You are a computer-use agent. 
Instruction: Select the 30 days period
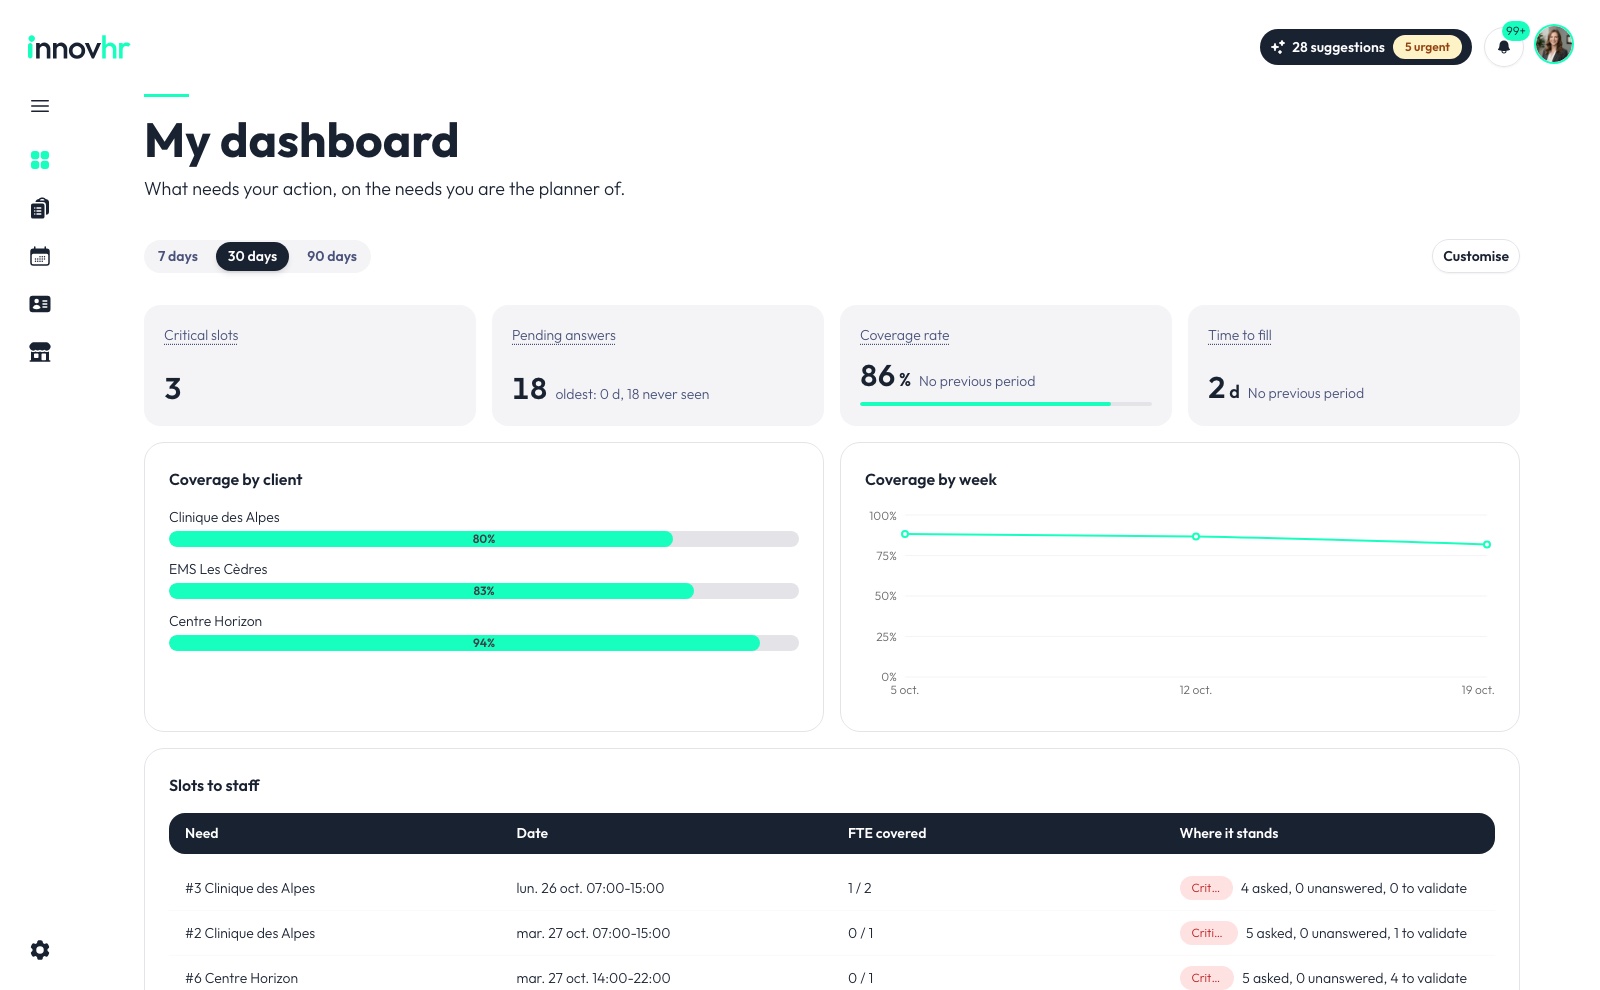tap(252, 256)
